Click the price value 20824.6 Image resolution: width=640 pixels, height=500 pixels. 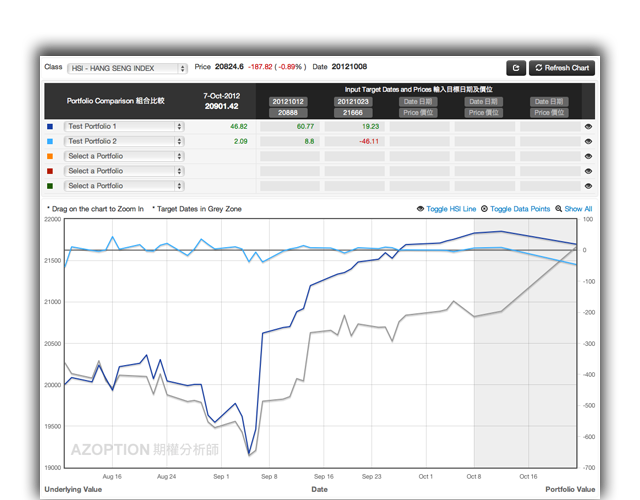(x=229, y=67)
